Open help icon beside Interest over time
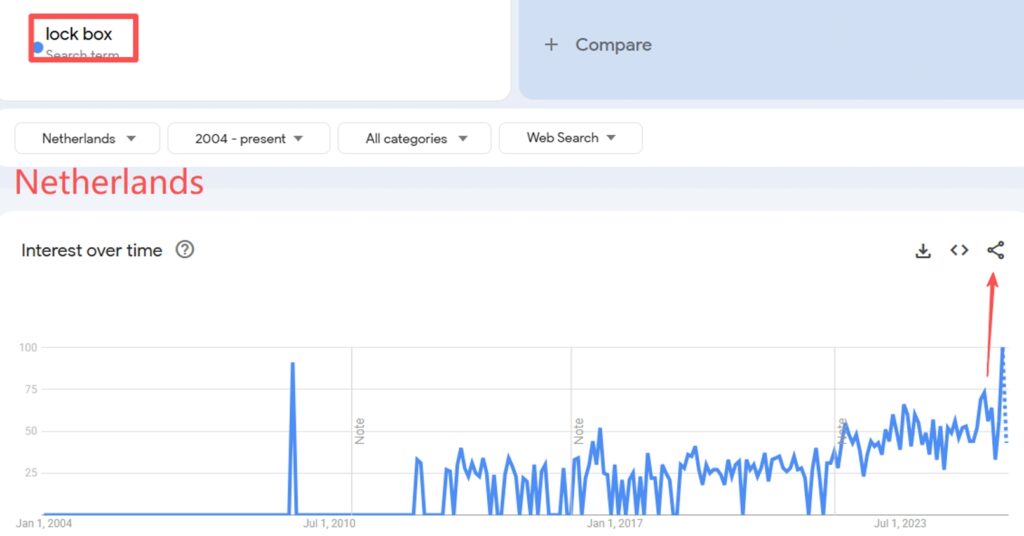The image size is (1024, 536). pos(184,250)
